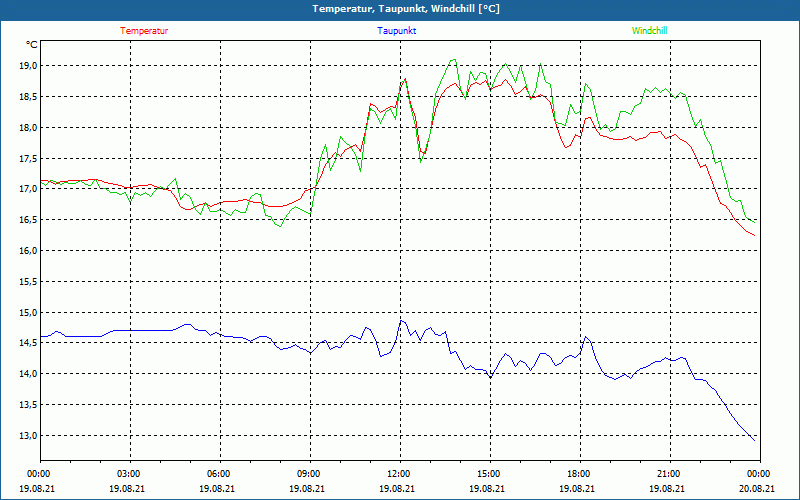This screenshot has width=800, height=500.
Task: Click the green Windchill legend label
Action: pos(649,31)
